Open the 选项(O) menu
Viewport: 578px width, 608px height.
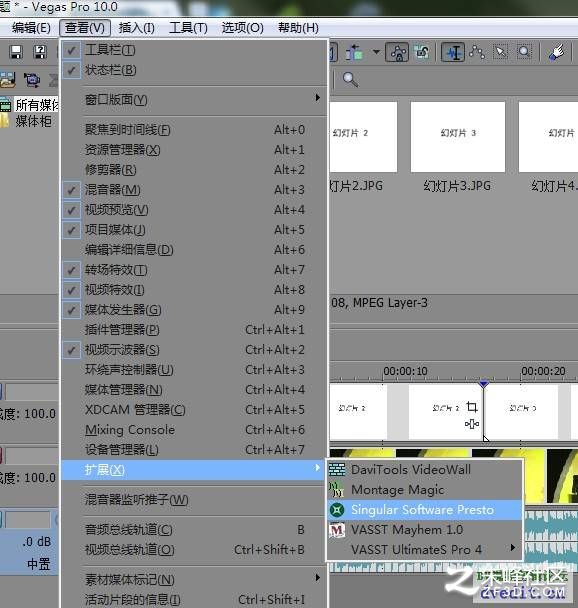pyautogui.click(x=243, y=28)
